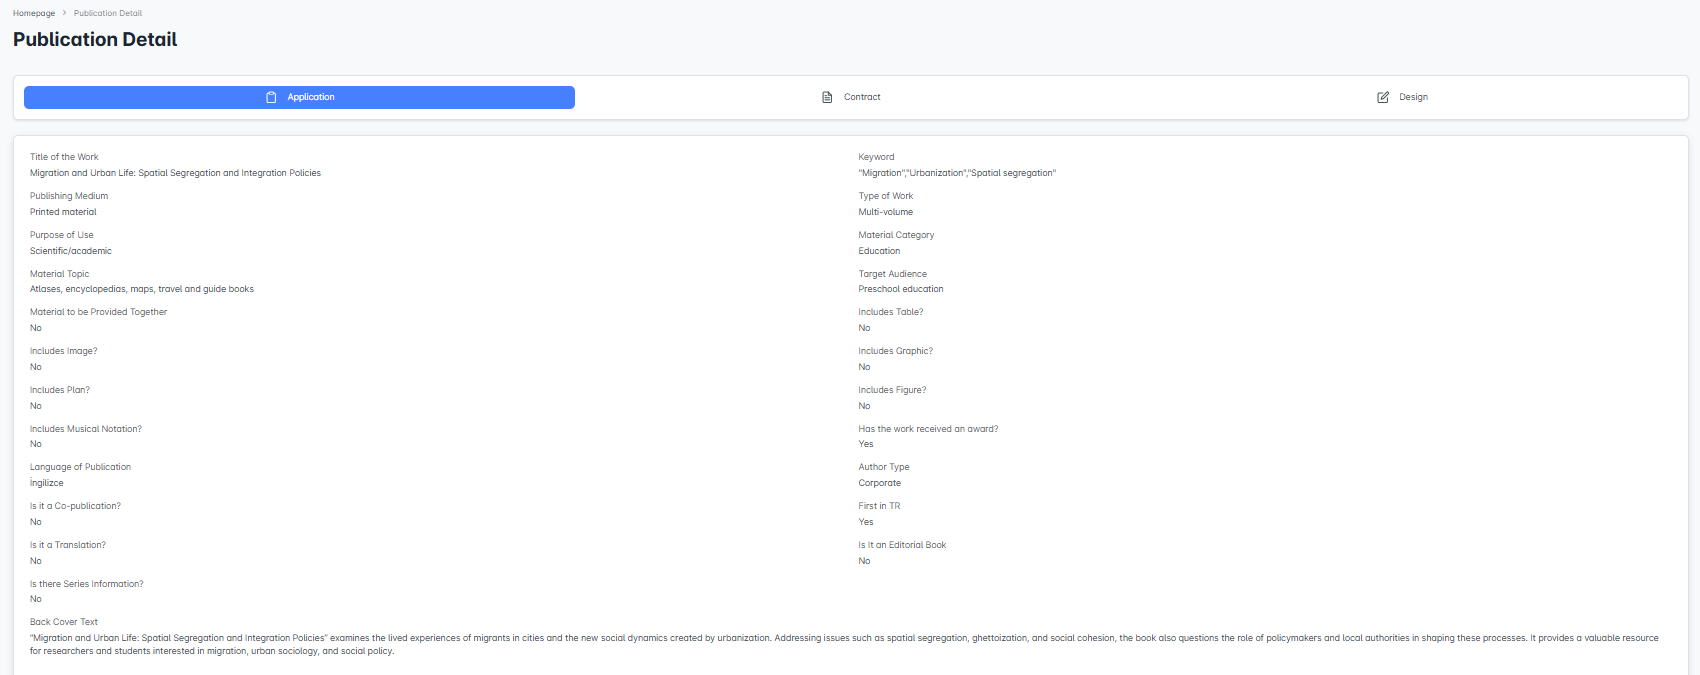Click the Keyword values list
The height and width of the screenshot is (675, 1700).
pyautogui.click(x=957, y=173)
